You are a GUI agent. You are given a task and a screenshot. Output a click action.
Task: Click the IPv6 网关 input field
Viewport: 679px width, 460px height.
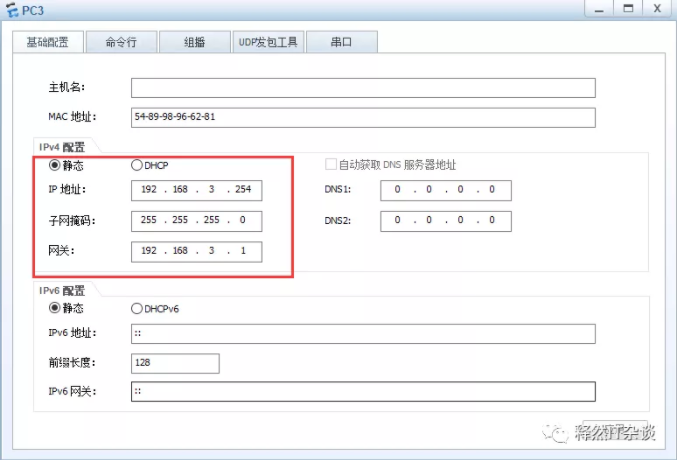(363, 392)
